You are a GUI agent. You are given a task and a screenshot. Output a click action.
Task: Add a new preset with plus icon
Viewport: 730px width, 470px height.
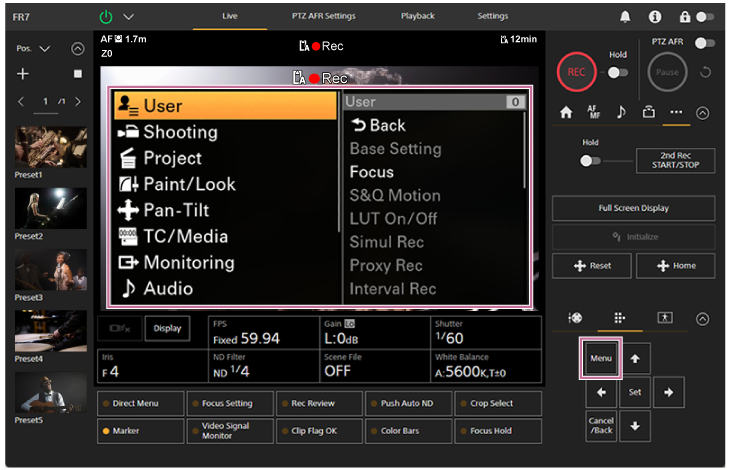tap(23, 74)
